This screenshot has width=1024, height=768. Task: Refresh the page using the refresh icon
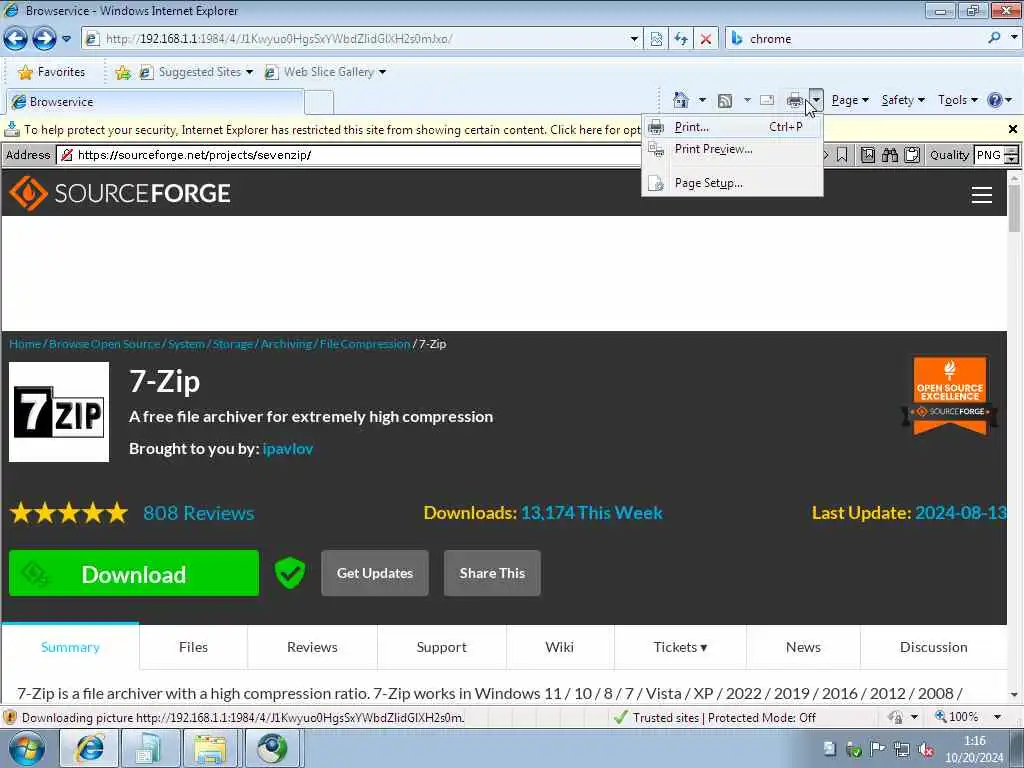click(x=681, y=39)
